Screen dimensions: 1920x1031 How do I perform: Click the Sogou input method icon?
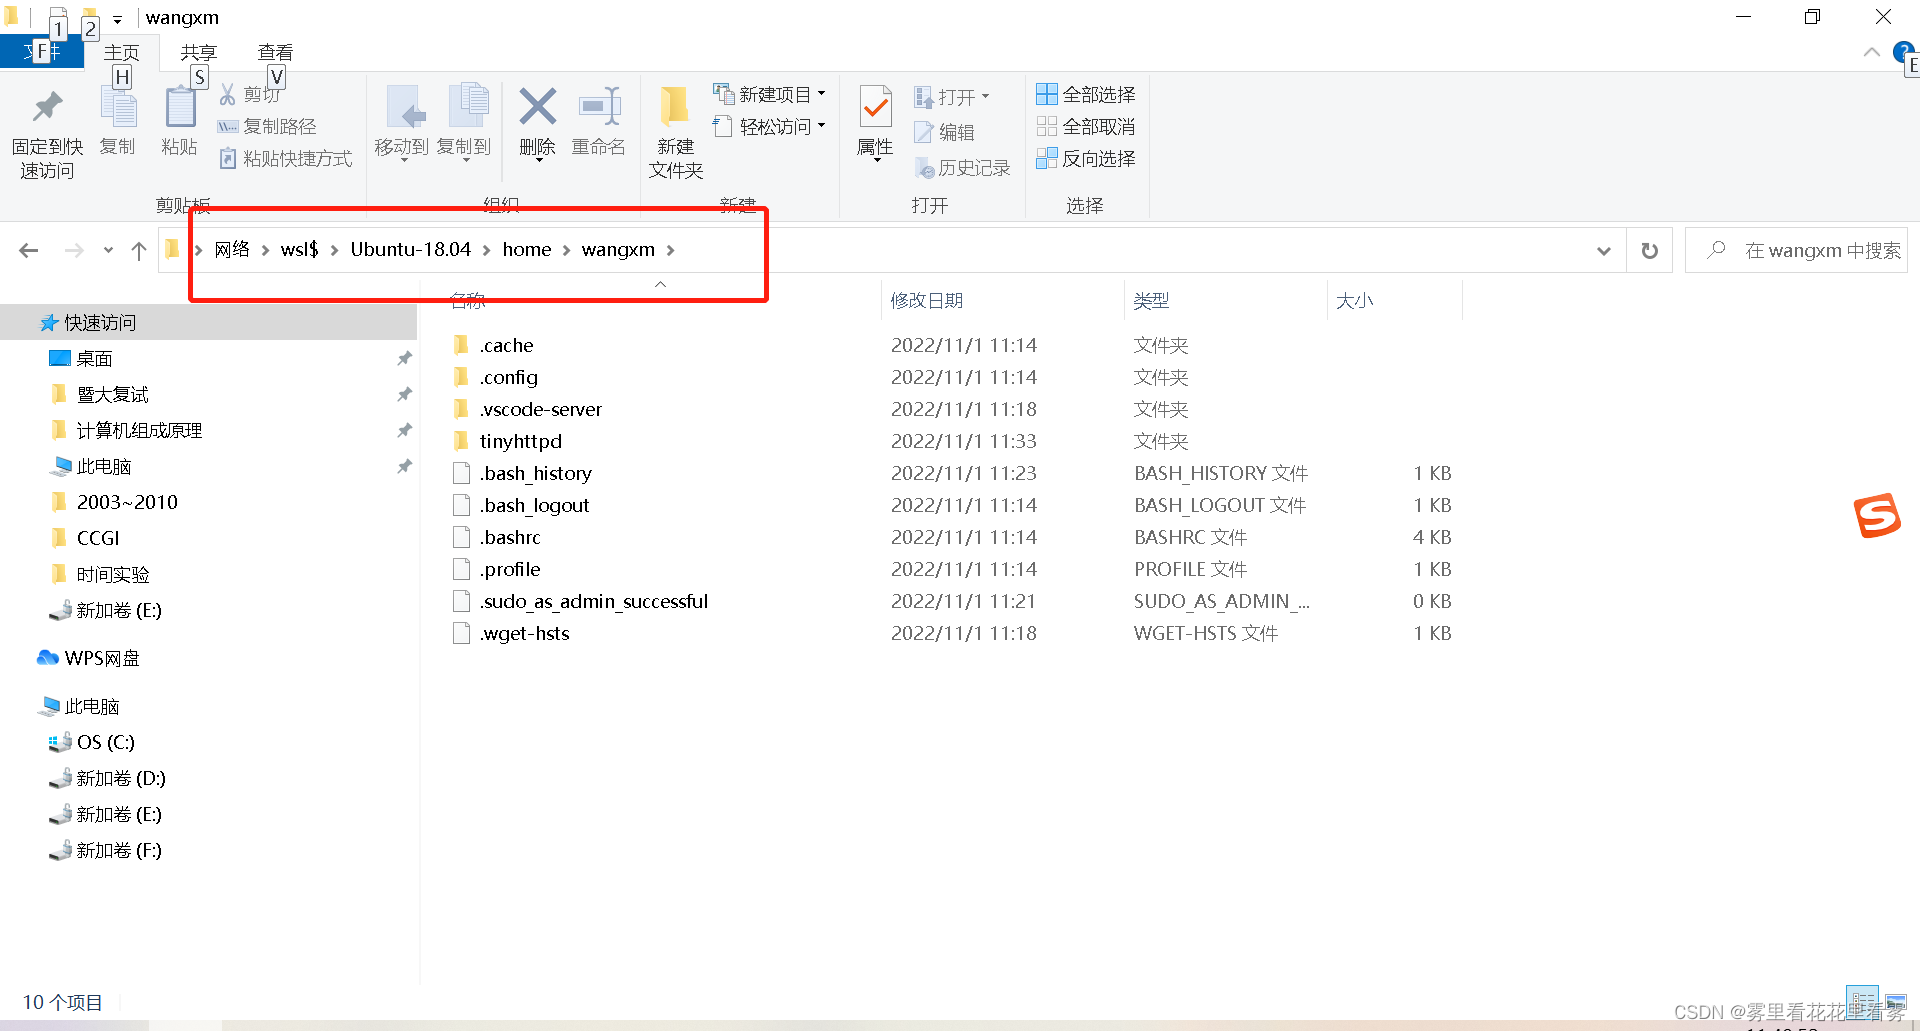tap(1877, 516)
